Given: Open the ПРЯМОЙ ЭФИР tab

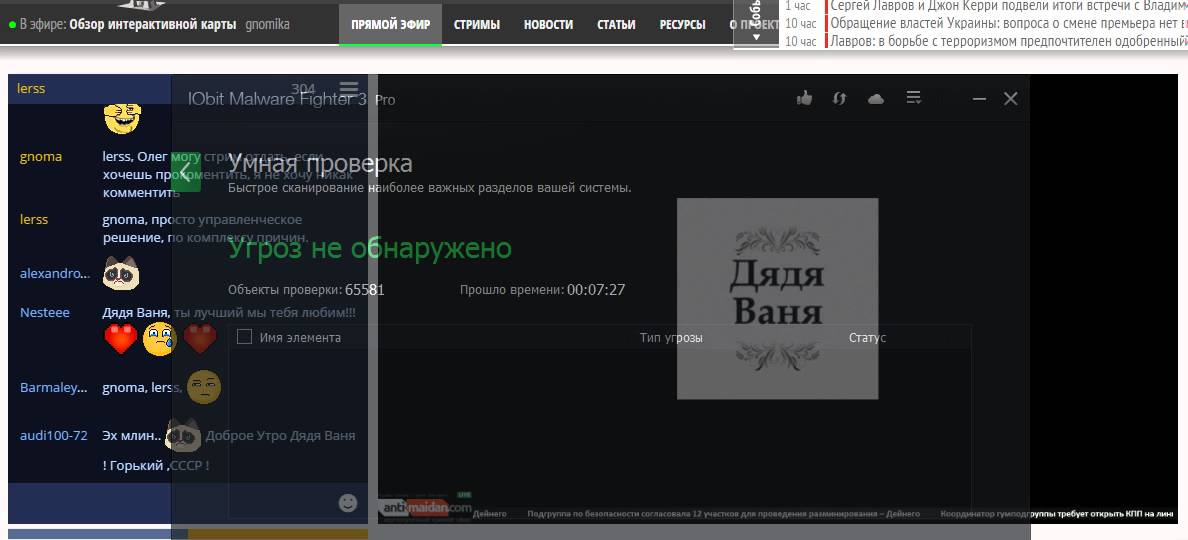Looking at the screenshot, I should pyautogui.click(x=390, y=24).
